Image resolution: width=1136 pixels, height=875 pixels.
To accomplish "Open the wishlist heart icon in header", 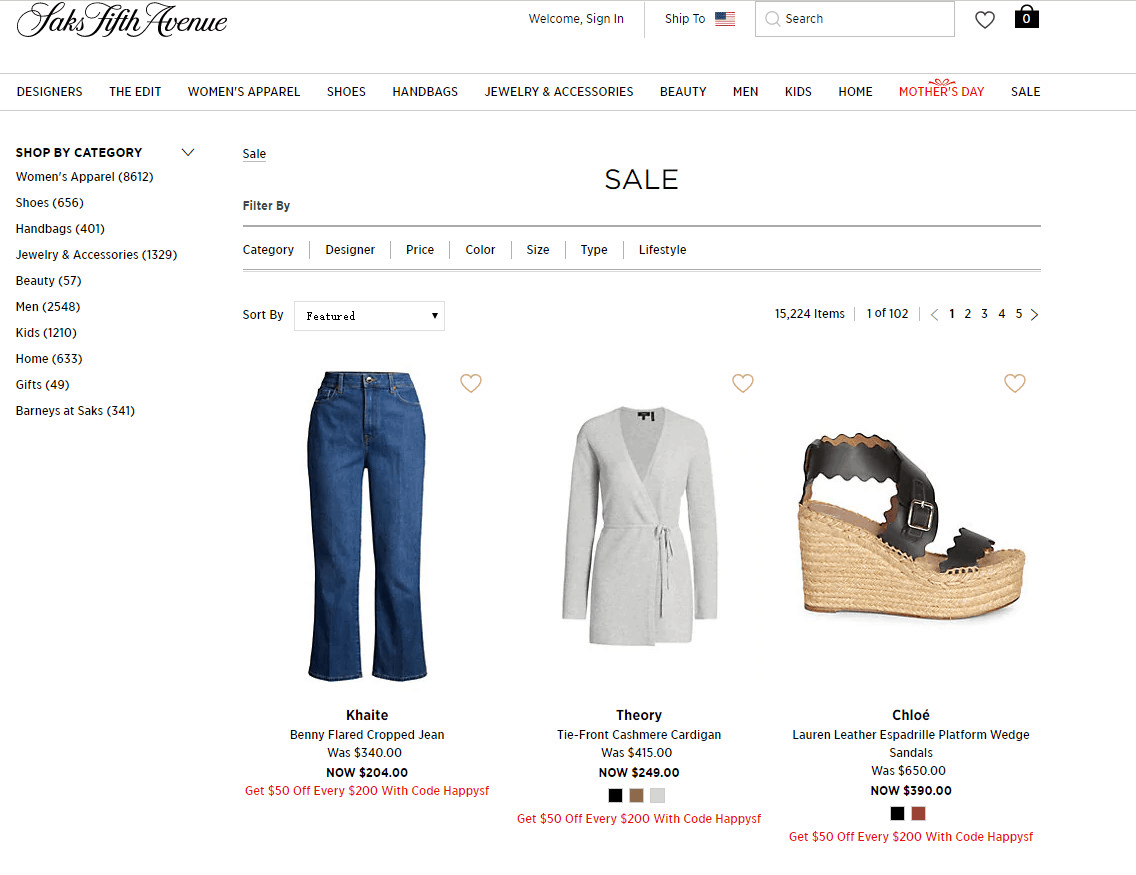I will pos(985,20).
